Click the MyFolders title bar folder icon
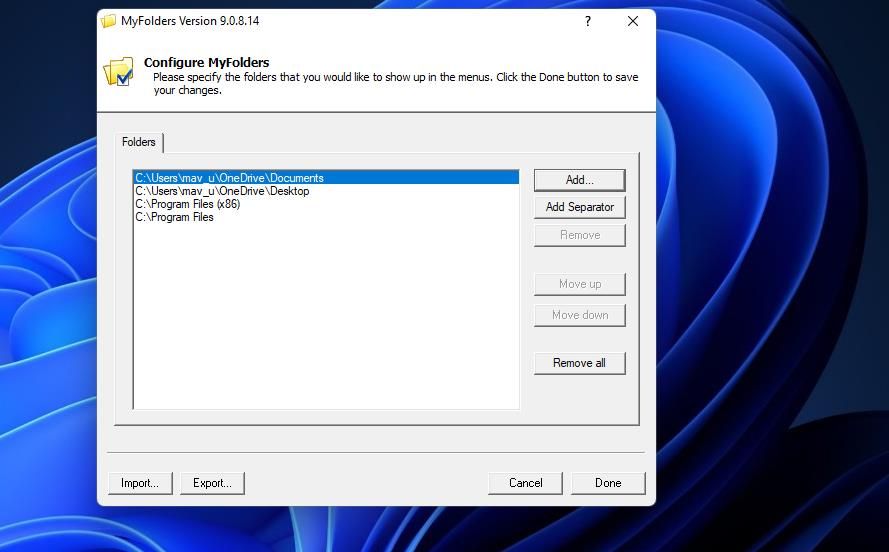Image resolution: width=889 pixels, height=552 pixels. tap(108, 21)
